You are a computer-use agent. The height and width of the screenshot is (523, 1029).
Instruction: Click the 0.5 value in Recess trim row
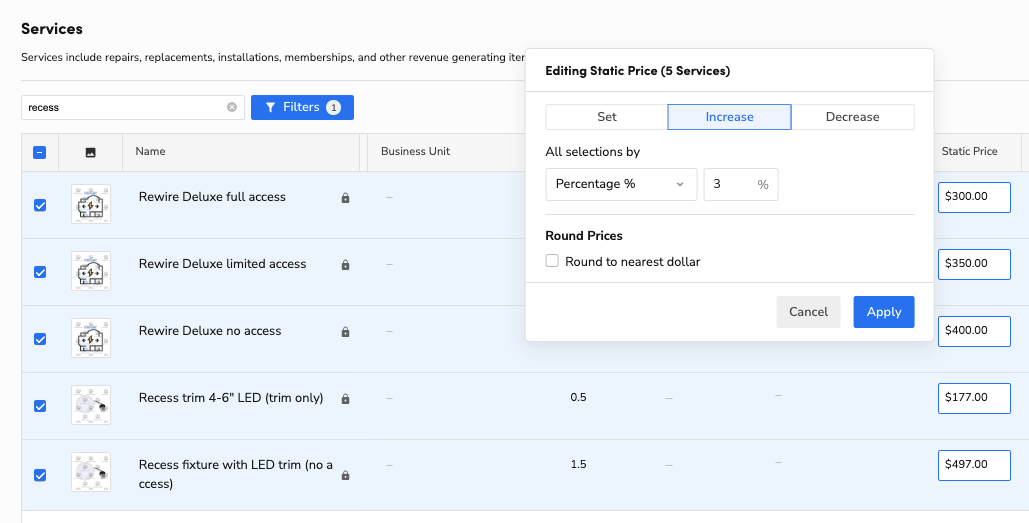pyautogui.click(x=578, y=398)
